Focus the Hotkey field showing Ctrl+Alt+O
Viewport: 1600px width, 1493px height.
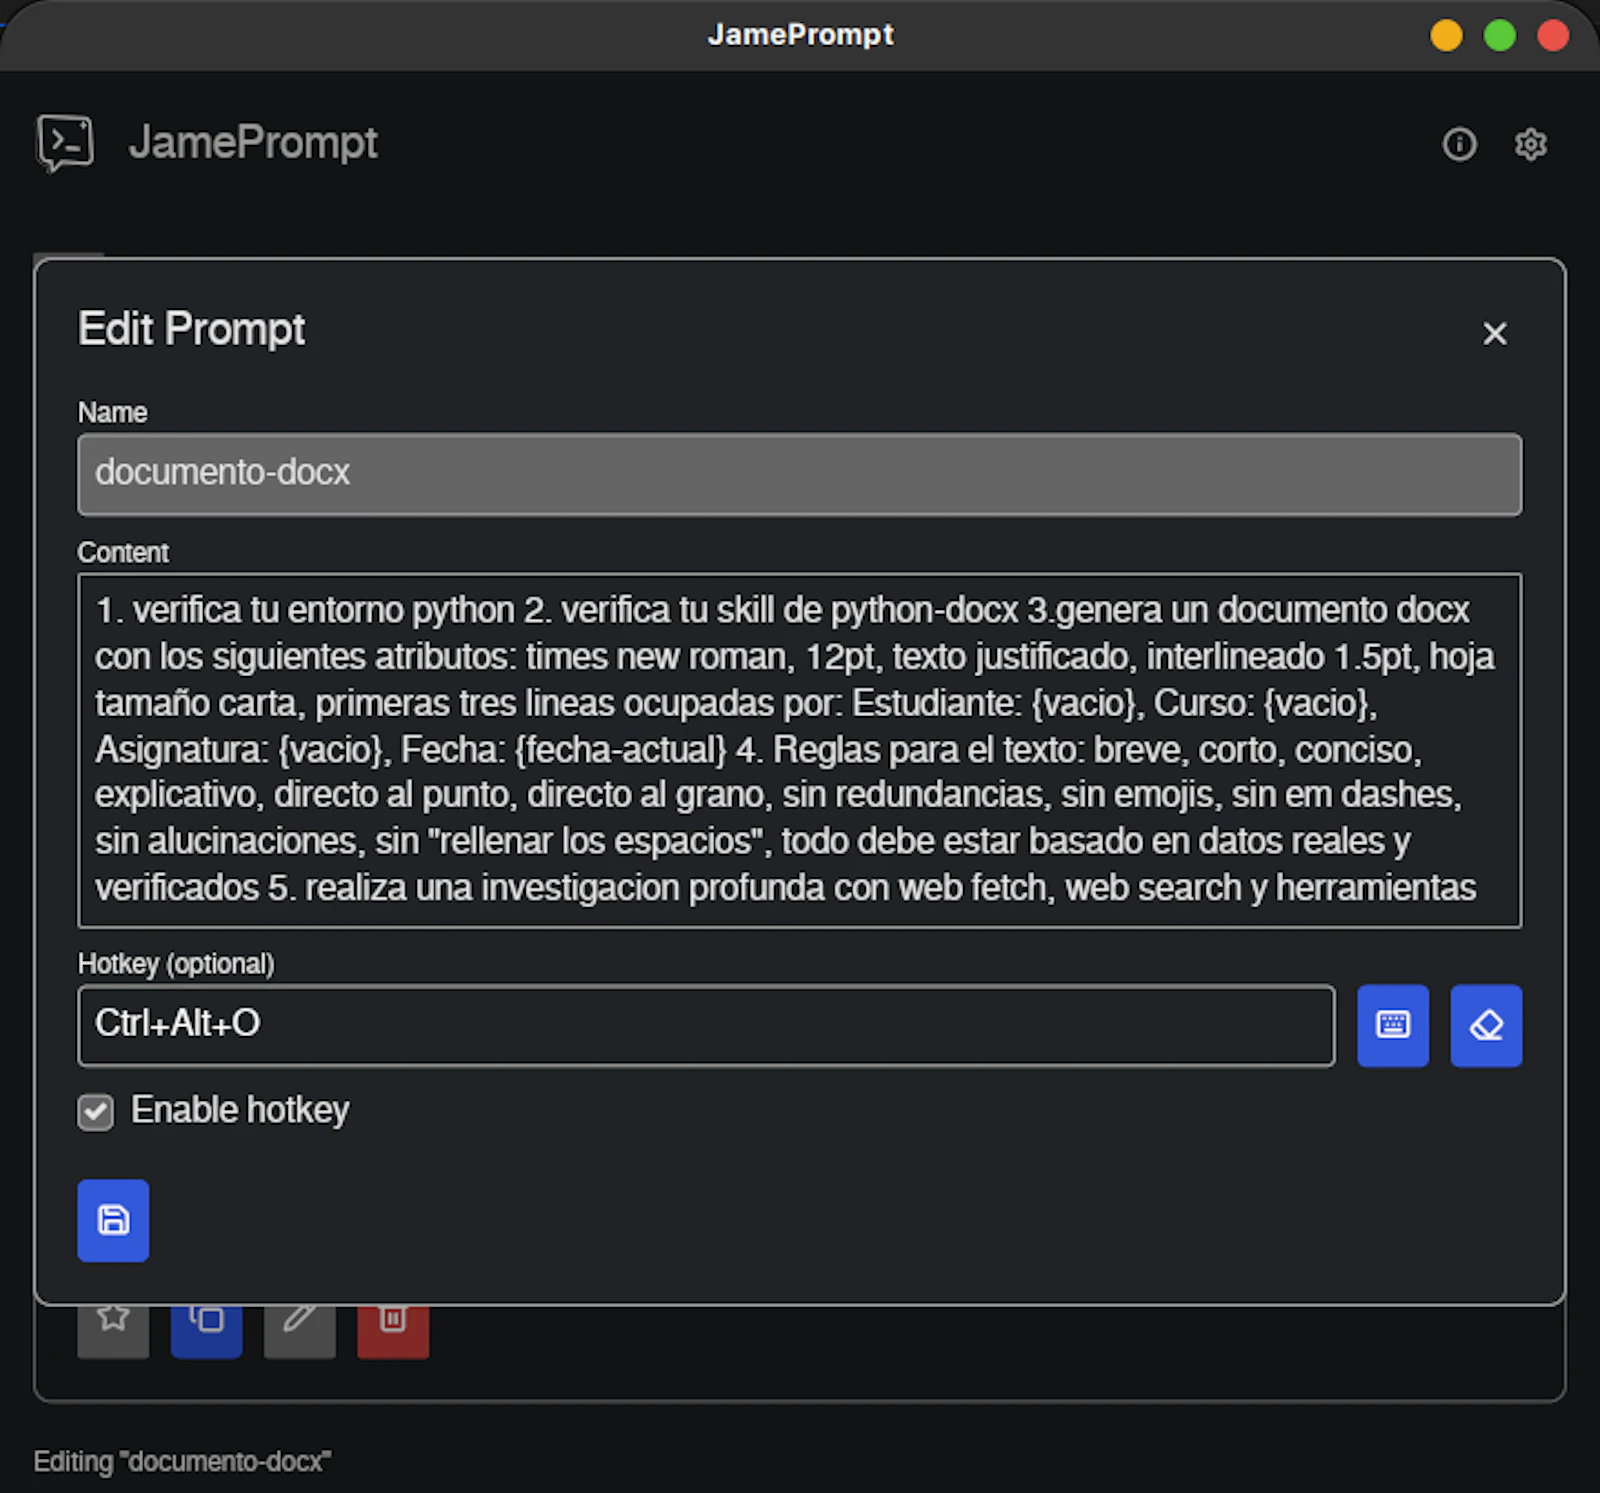(706, 1025)
